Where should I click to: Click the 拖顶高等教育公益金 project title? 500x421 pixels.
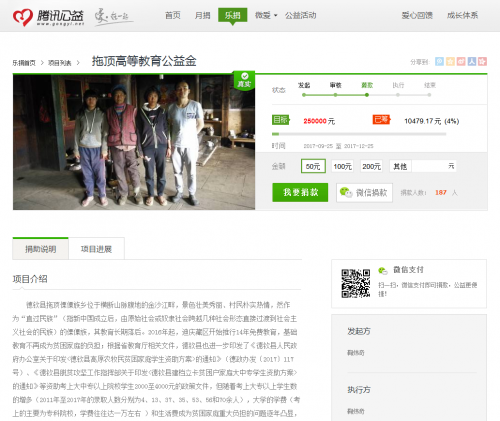click(144, 61)
